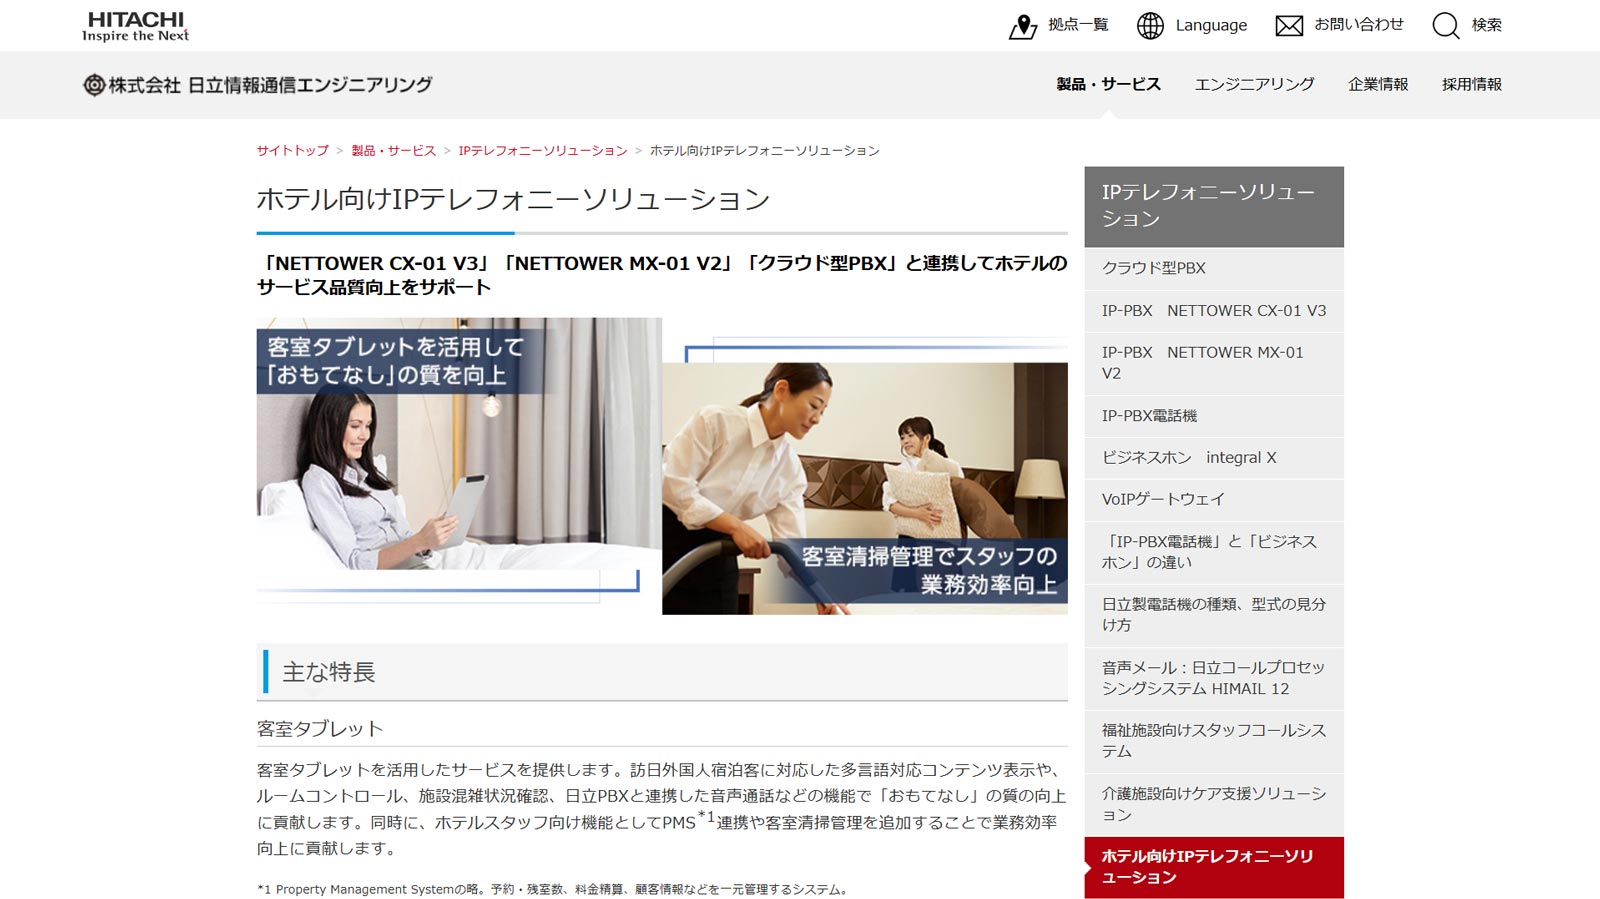Click the *1 Property Management System footnote
The image size is (1600, 899).
coord(553,889)
